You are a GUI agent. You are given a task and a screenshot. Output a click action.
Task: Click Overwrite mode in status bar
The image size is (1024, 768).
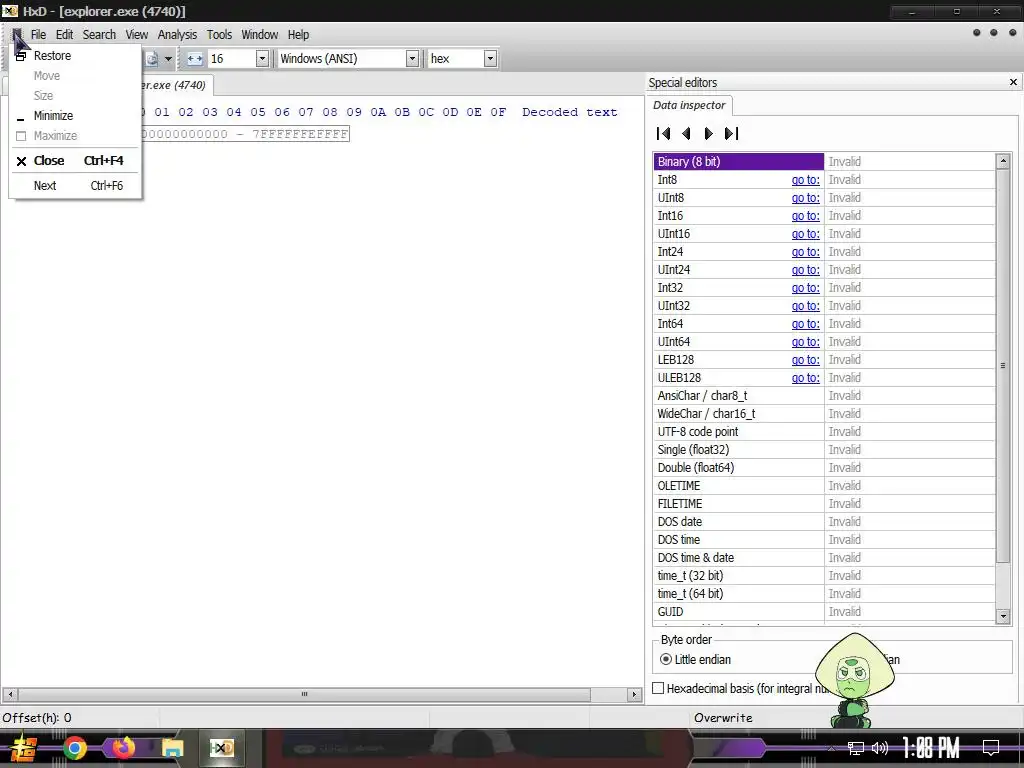[x=723, y=718]
